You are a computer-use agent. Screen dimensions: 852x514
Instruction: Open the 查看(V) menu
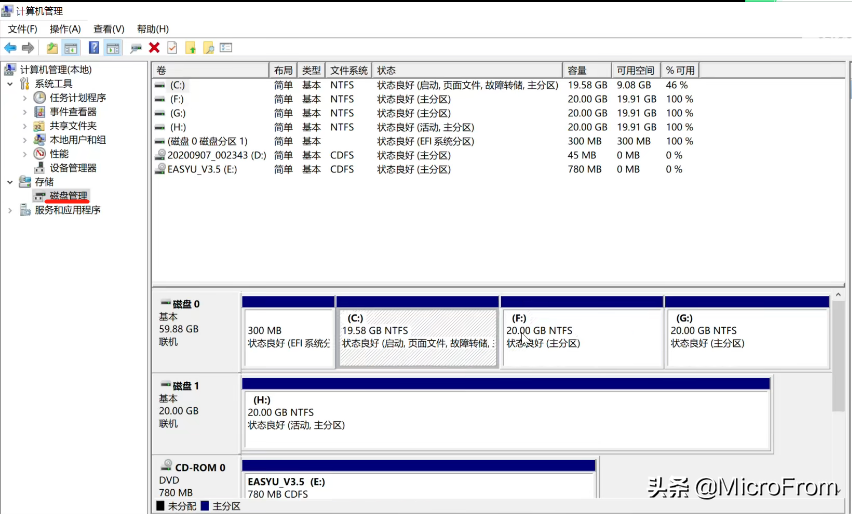(109, 29)
